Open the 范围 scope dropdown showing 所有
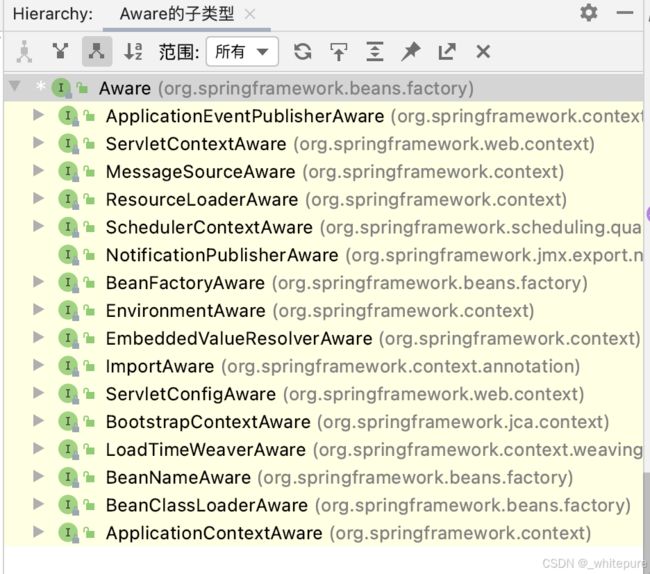Screen dimensions: 650x574 coord(242,52)
